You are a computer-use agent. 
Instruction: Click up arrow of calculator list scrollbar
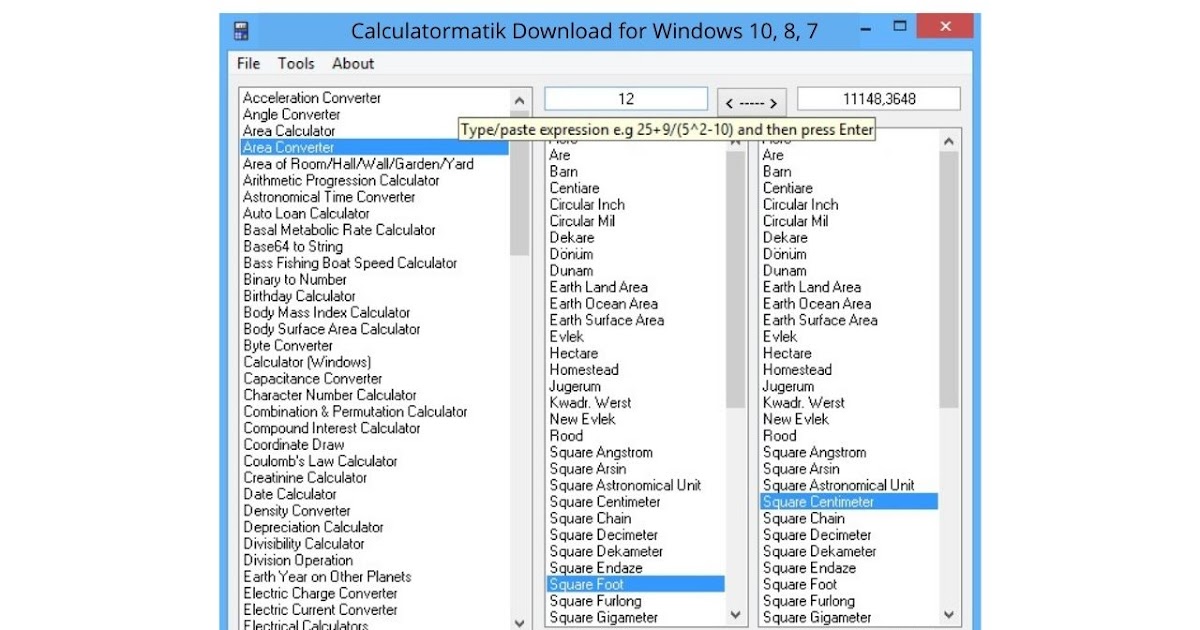click(x=519, y=101)
